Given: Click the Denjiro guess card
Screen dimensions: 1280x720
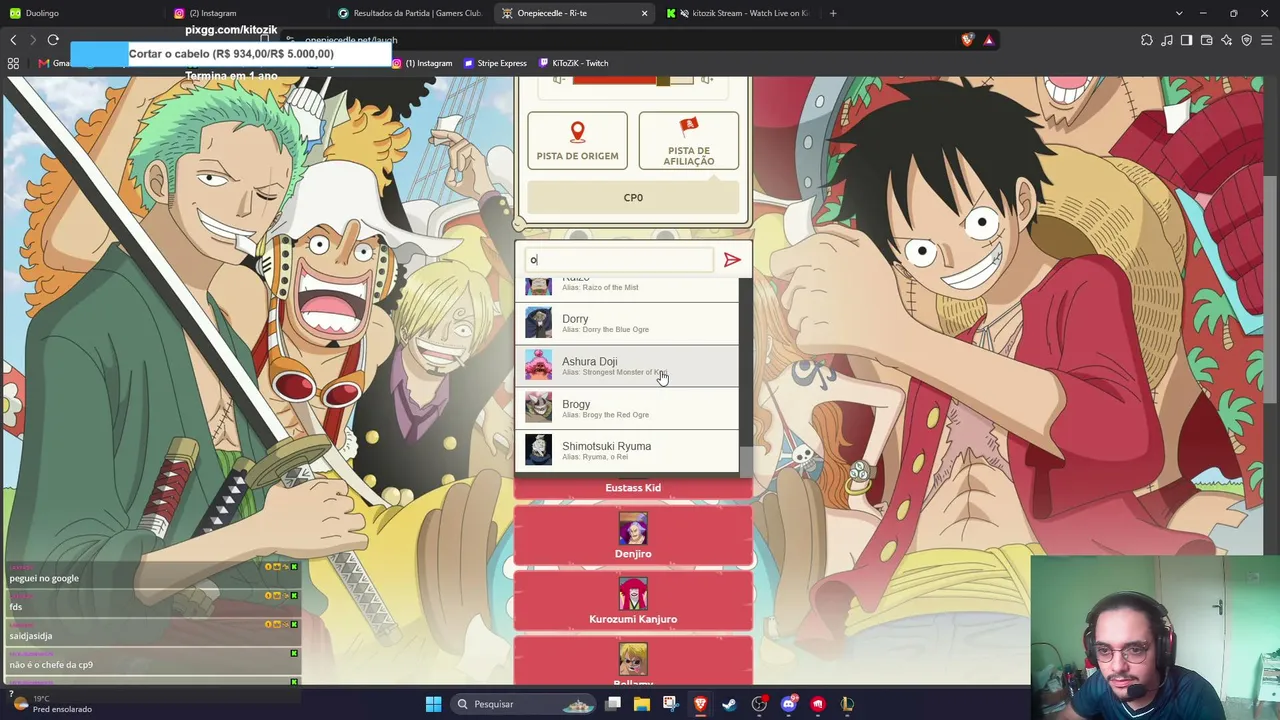Looking at the screenshot, I should [633, 535].
